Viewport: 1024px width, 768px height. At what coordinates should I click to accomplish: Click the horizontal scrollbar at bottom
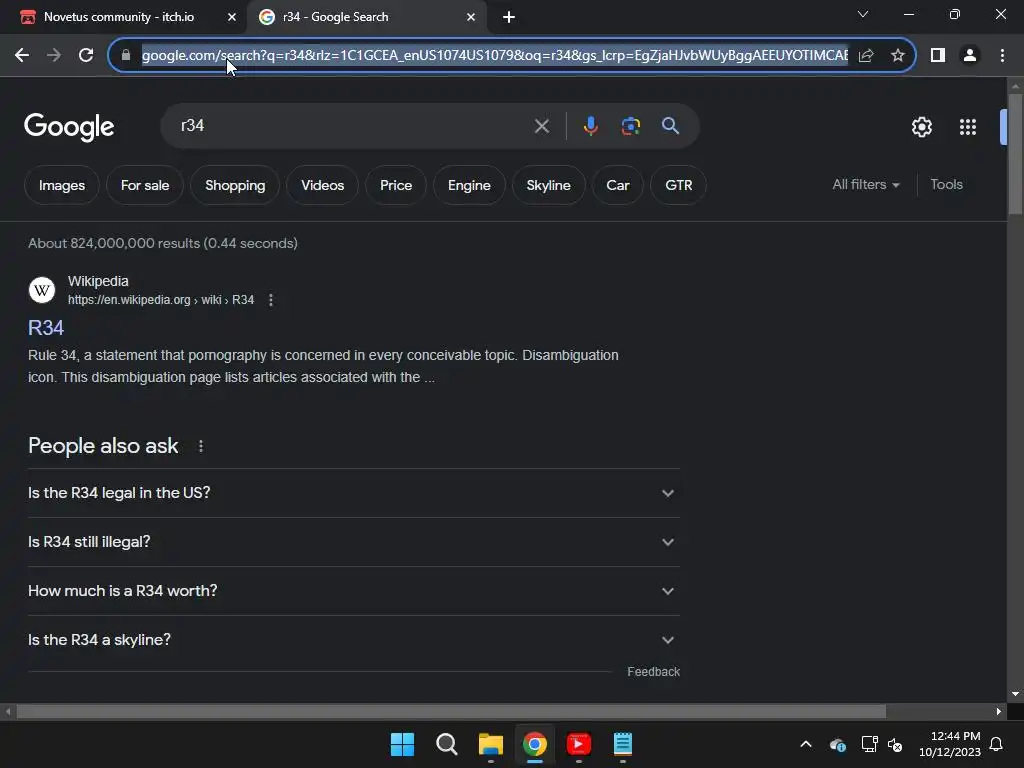point(451,711)
